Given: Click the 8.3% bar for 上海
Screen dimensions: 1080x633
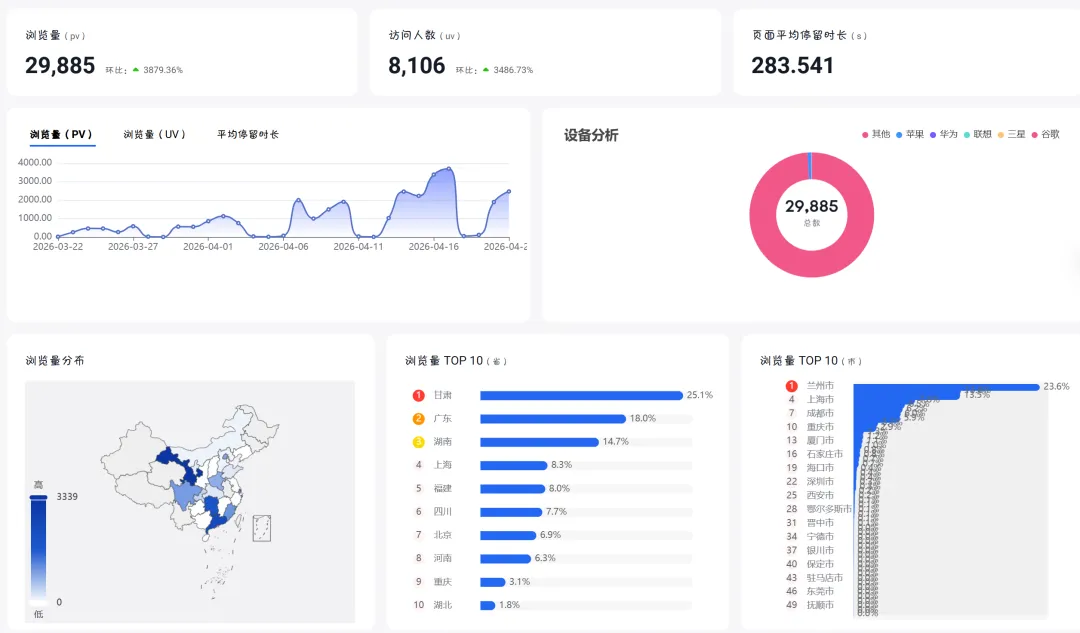Looking at the screenshot, I should click(513, 466).
